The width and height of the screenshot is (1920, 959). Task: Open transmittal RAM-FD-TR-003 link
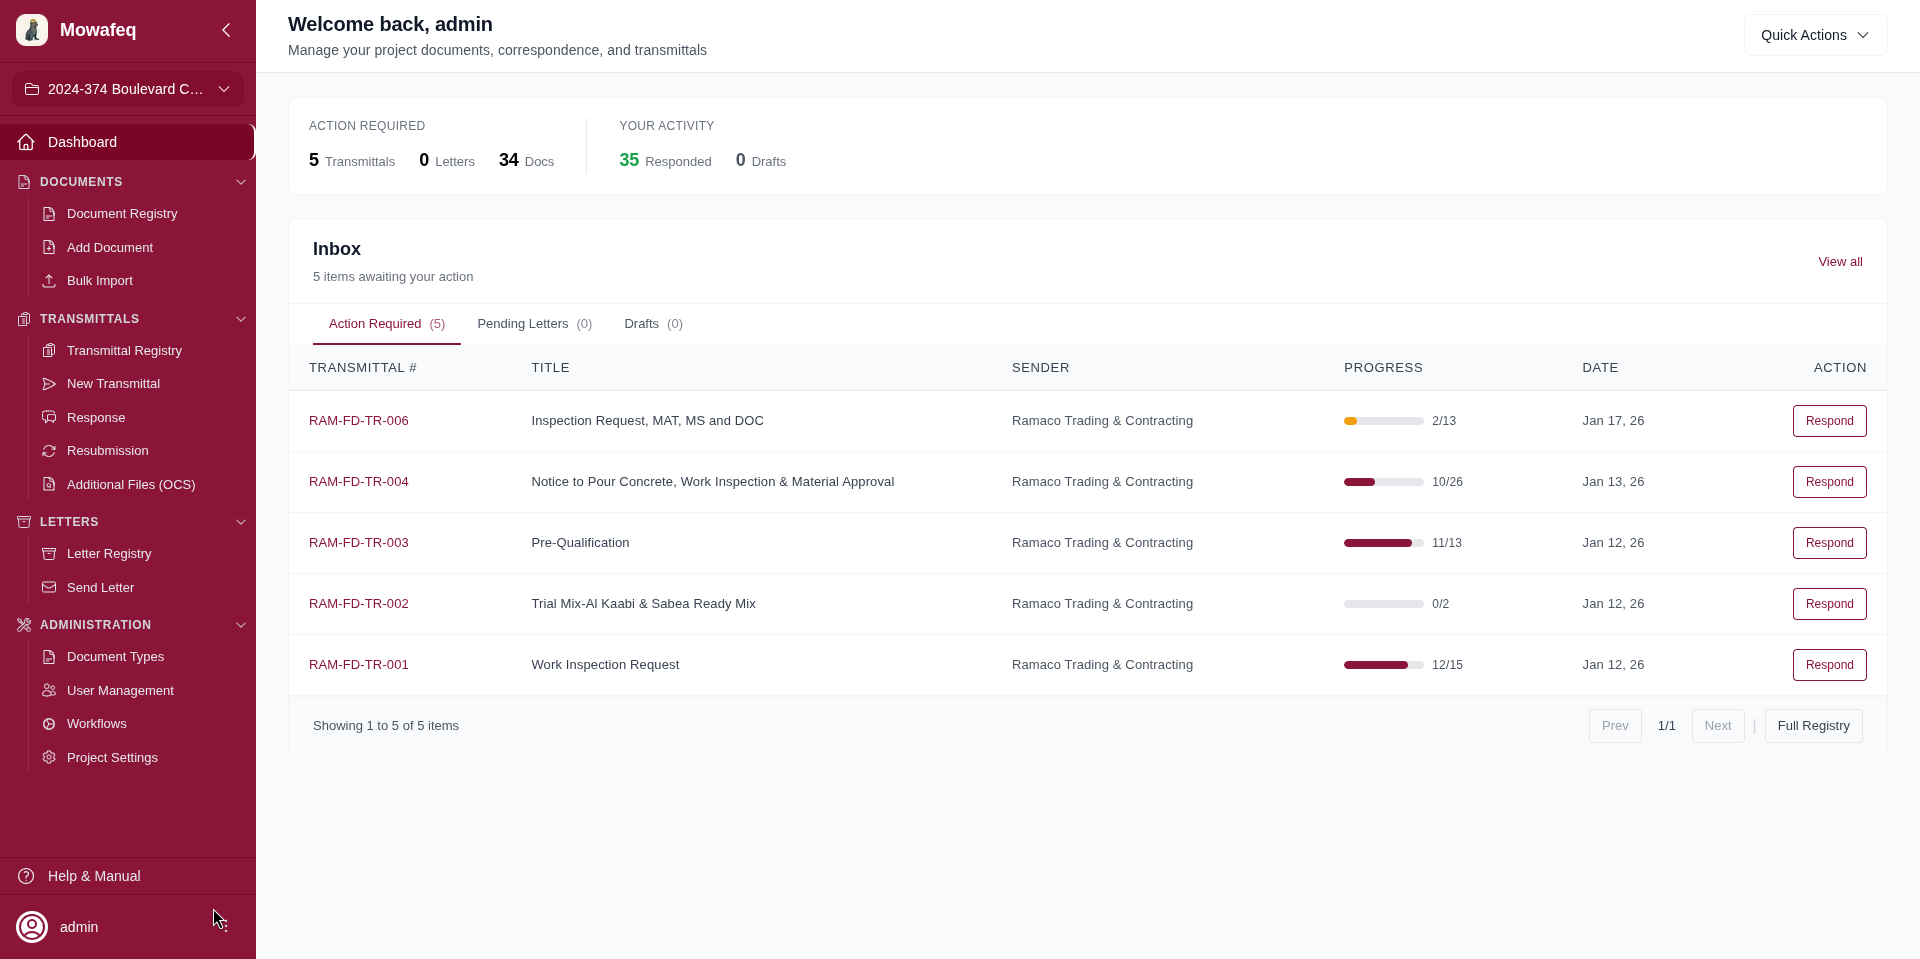pos(358,543)
